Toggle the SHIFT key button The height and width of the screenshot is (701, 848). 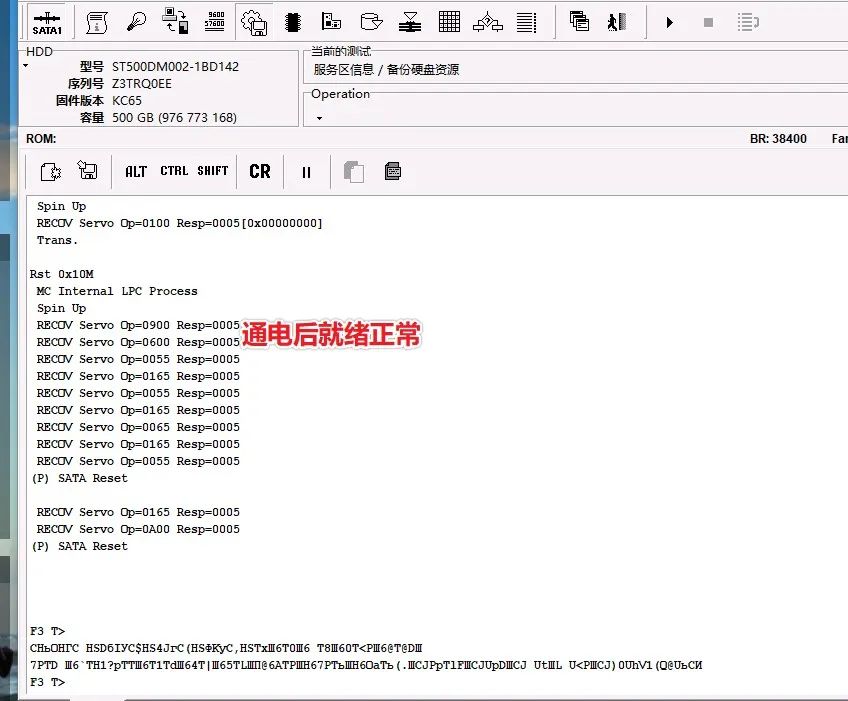click(x=213, y=171)
